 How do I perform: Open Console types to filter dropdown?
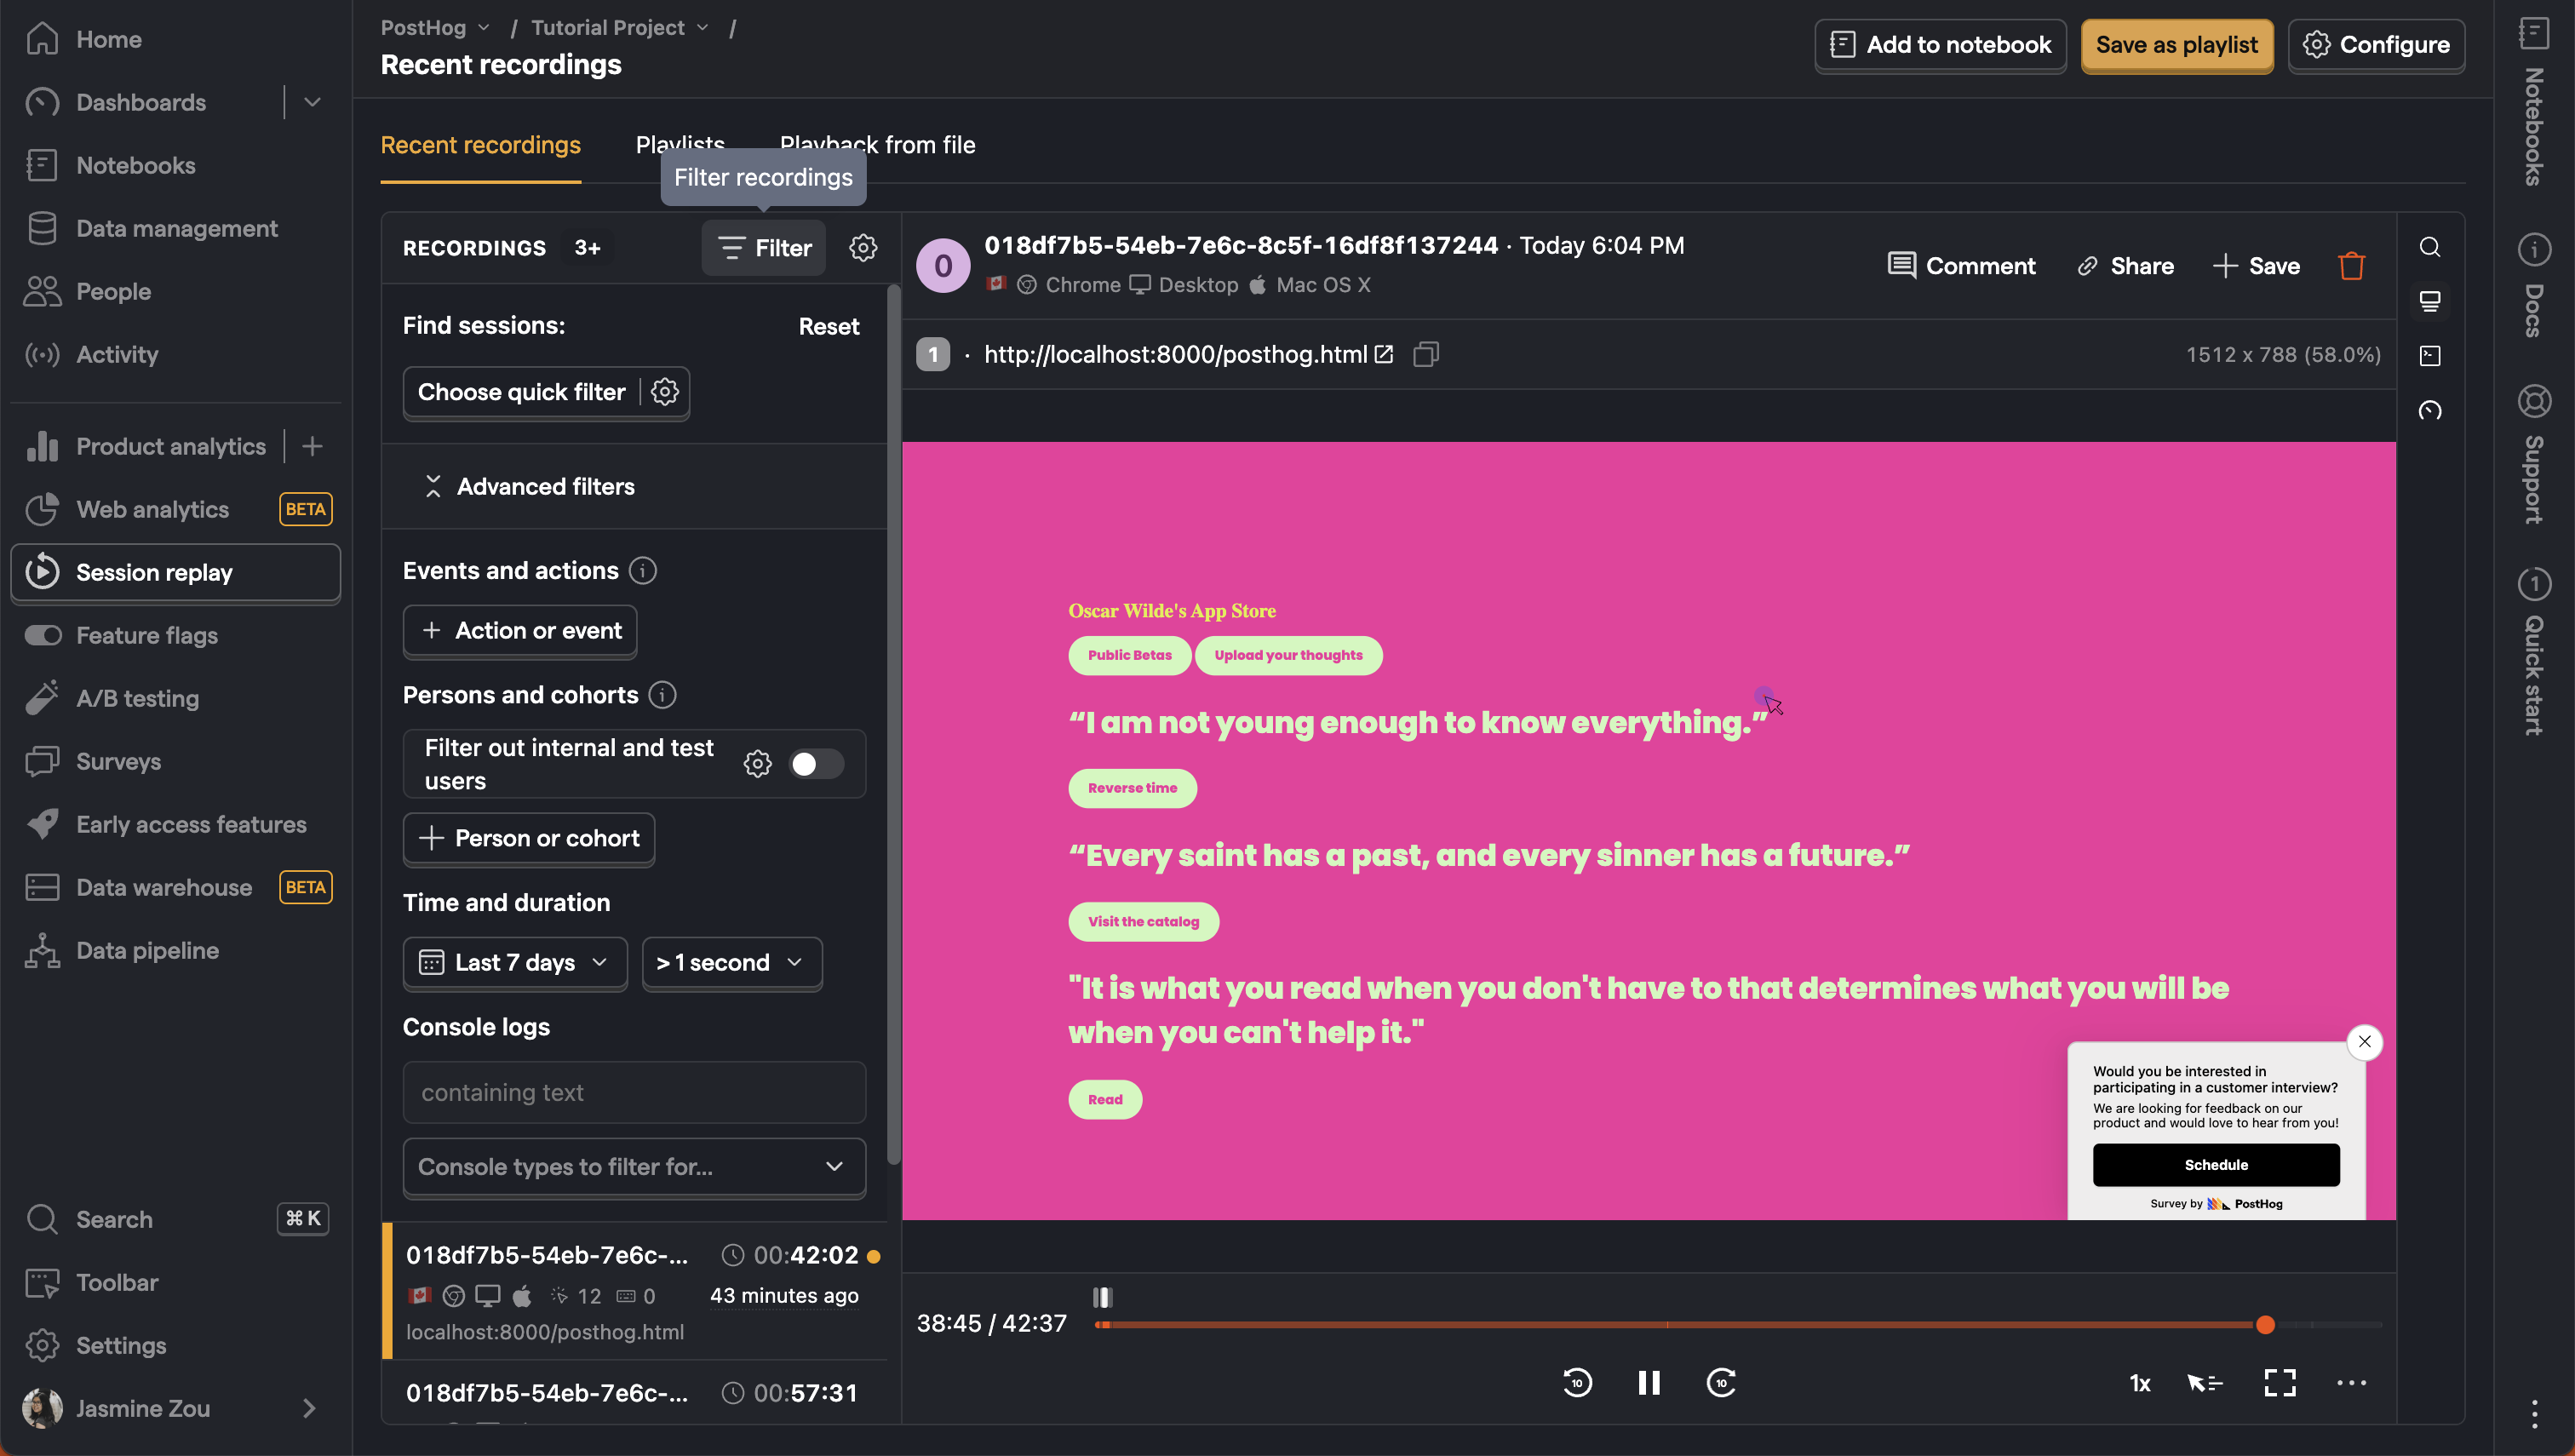click(x=631, y=1166)
